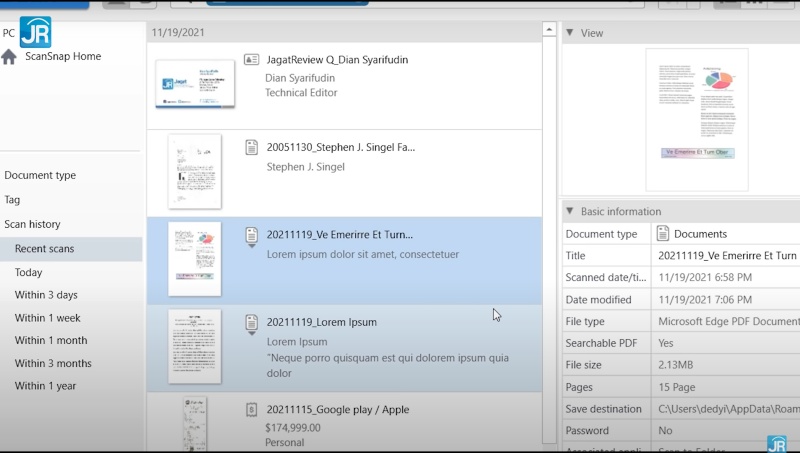Click the JR logo in top-left corner
Image resolution: width=800 pixels, height=453 pixels.
(x=35, y=32)
